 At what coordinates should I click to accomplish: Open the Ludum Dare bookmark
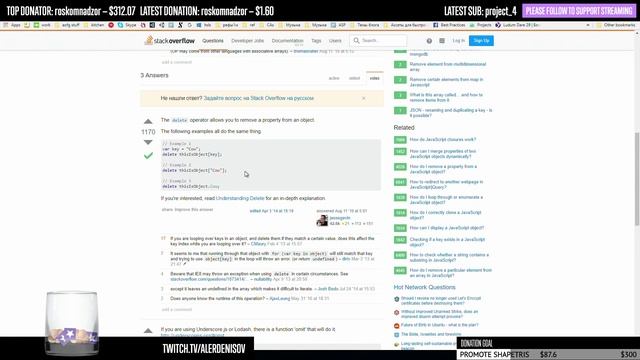tap(518, 25)
